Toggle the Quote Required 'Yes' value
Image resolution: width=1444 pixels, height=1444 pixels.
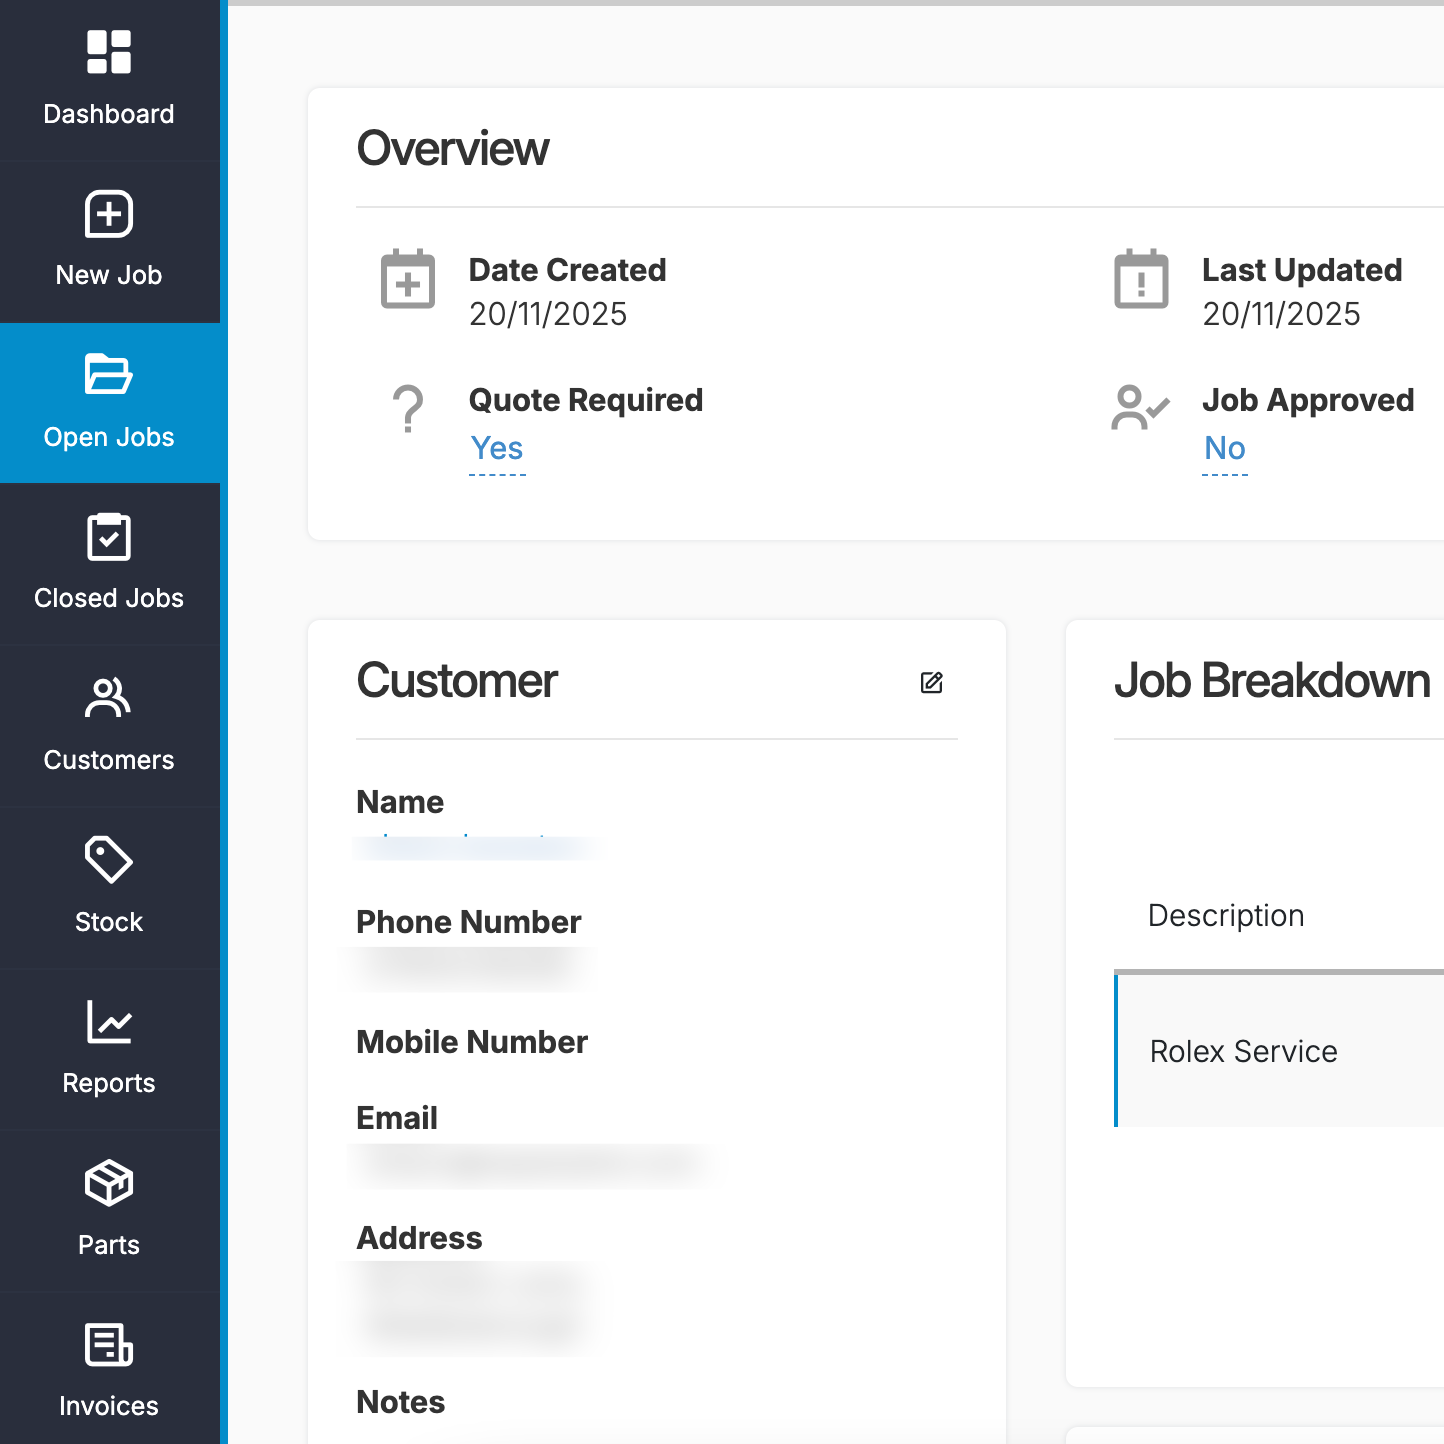click(497, 448)
